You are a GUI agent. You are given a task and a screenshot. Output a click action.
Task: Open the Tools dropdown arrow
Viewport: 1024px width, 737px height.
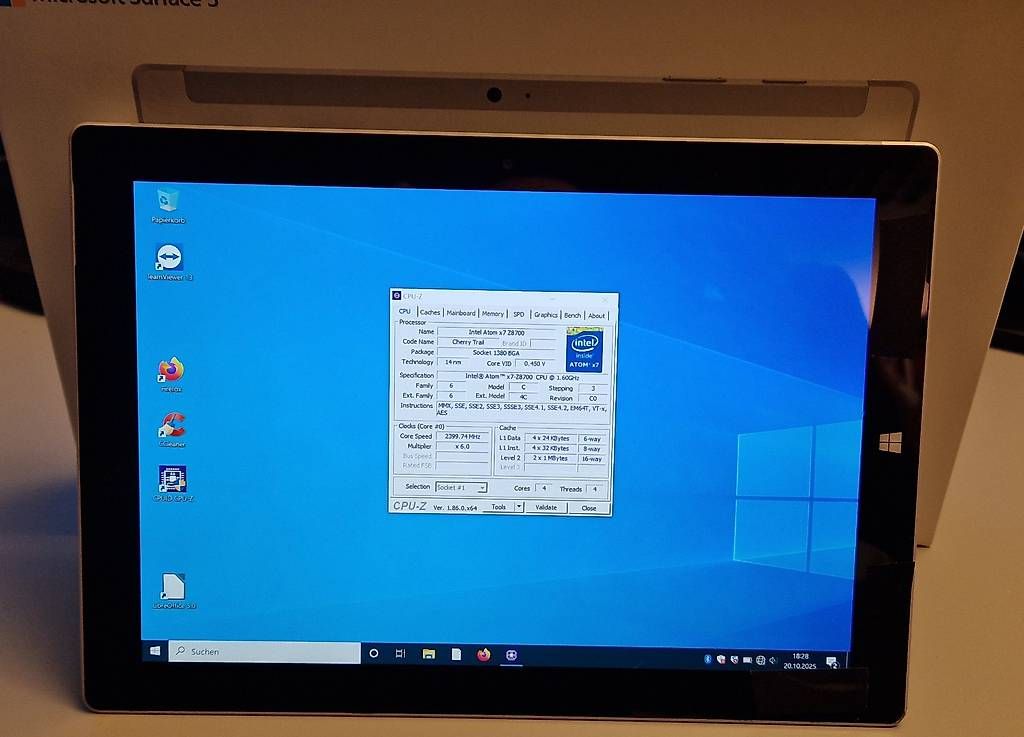tap(519, 507)
